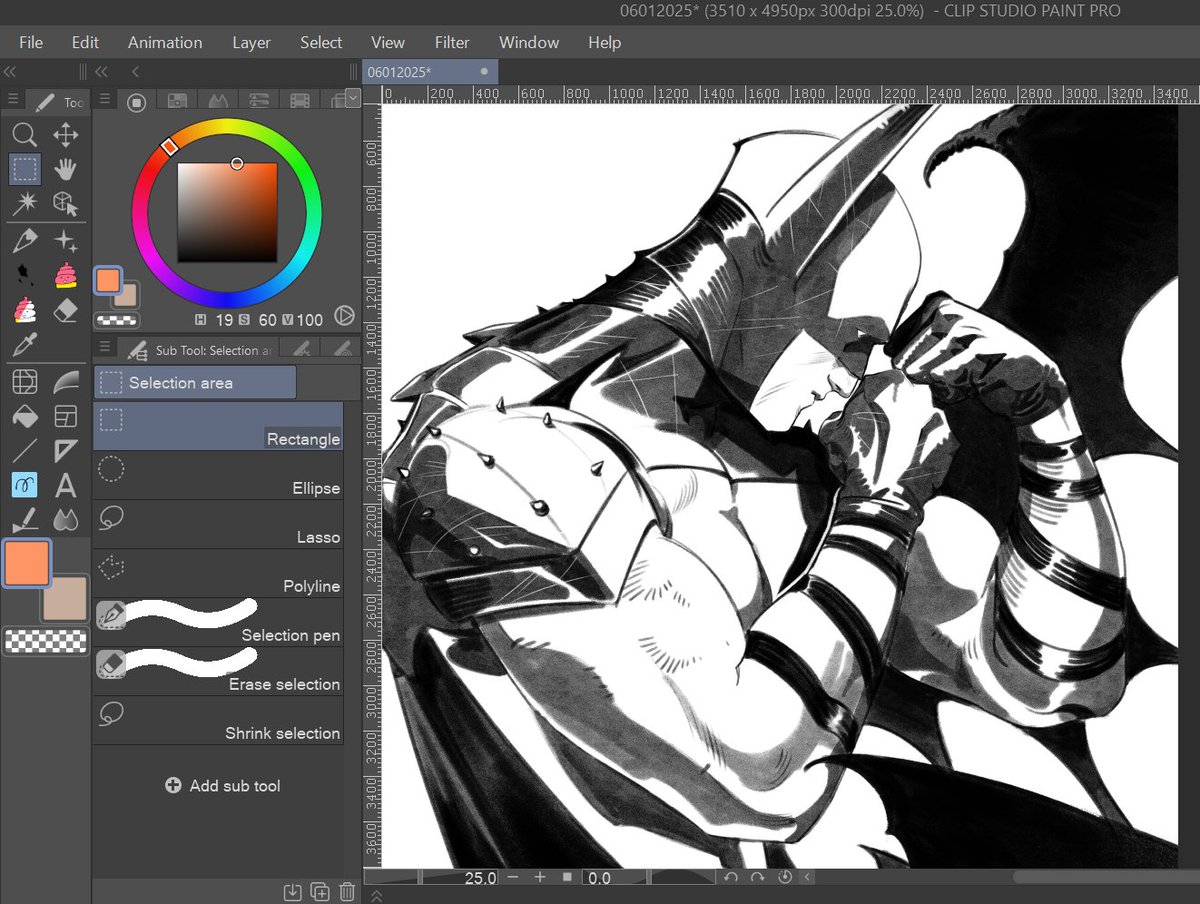Duplicate the sub tool via copy icon
This screenshot has width=1200, height=904.
click(x=320, y=892)
